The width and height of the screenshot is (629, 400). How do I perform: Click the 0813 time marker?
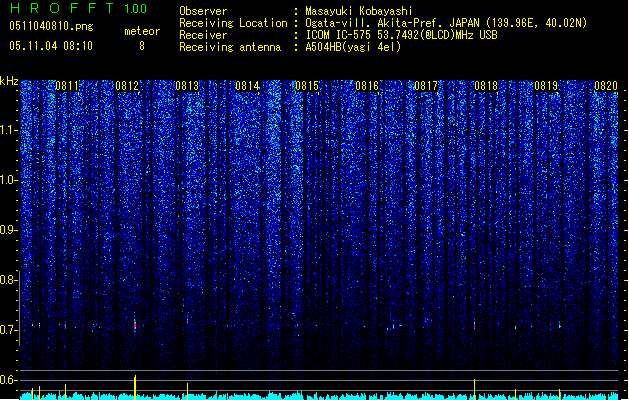(187, 85)
